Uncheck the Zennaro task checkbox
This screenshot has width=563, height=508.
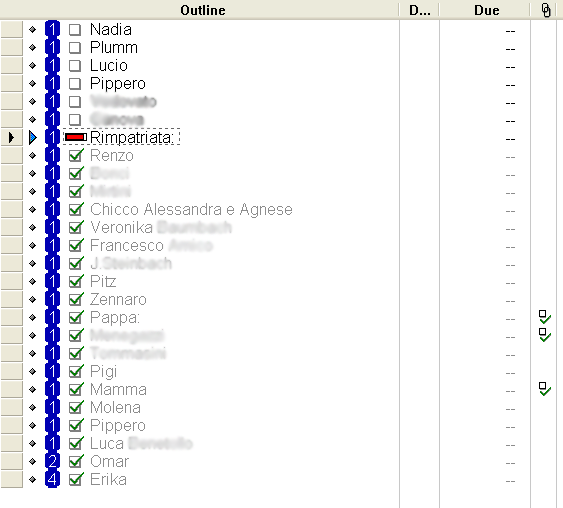(76, 299)
